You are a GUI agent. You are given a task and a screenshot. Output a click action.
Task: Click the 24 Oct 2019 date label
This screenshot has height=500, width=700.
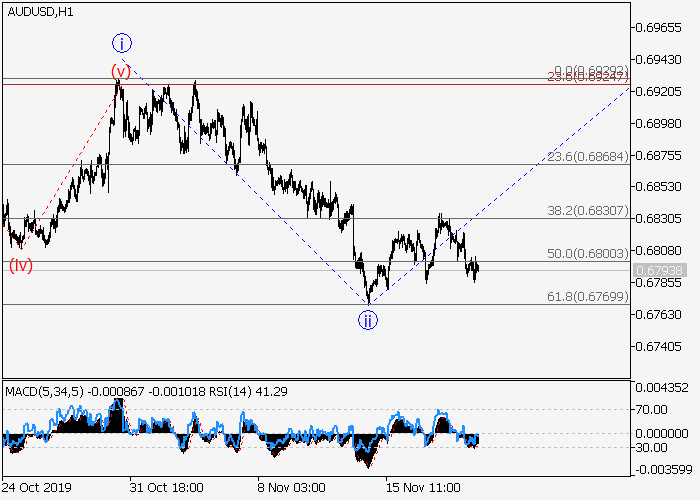click(36, 487)
